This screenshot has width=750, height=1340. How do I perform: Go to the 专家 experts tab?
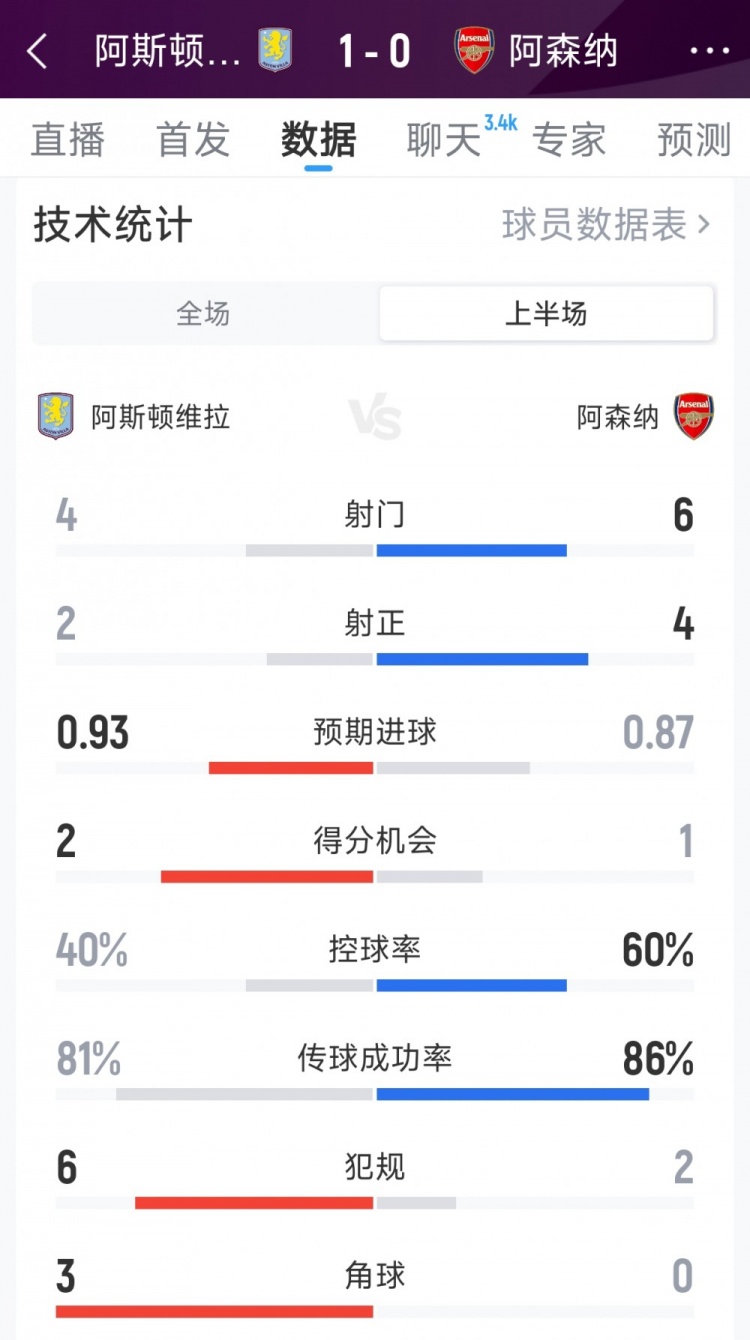pos(569,141)
